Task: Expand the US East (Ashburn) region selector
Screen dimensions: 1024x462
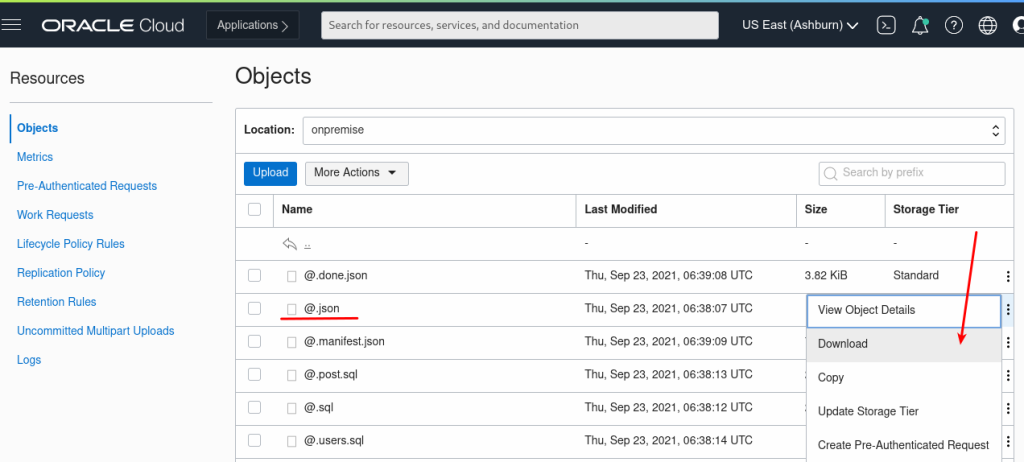Action: coord(800,26)
